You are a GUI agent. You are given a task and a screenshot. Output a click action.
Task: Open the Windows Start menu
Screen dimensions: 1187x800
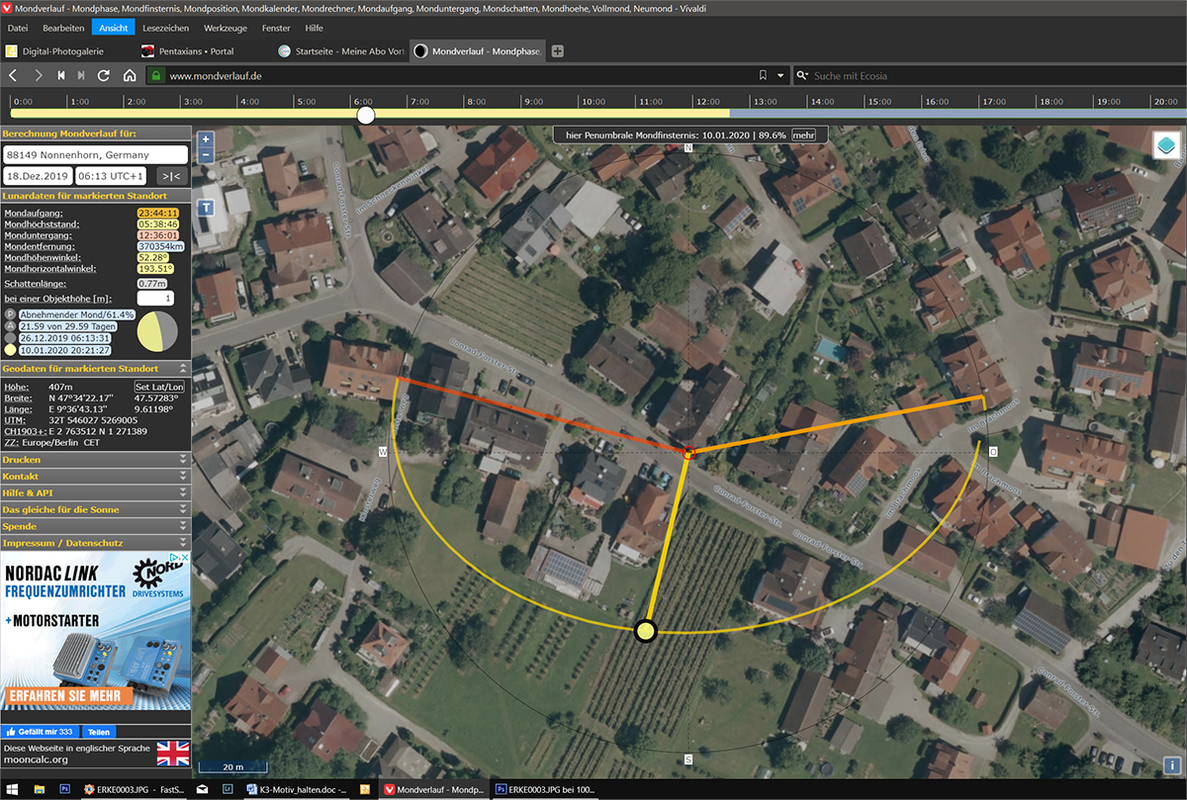pos(12,789)
